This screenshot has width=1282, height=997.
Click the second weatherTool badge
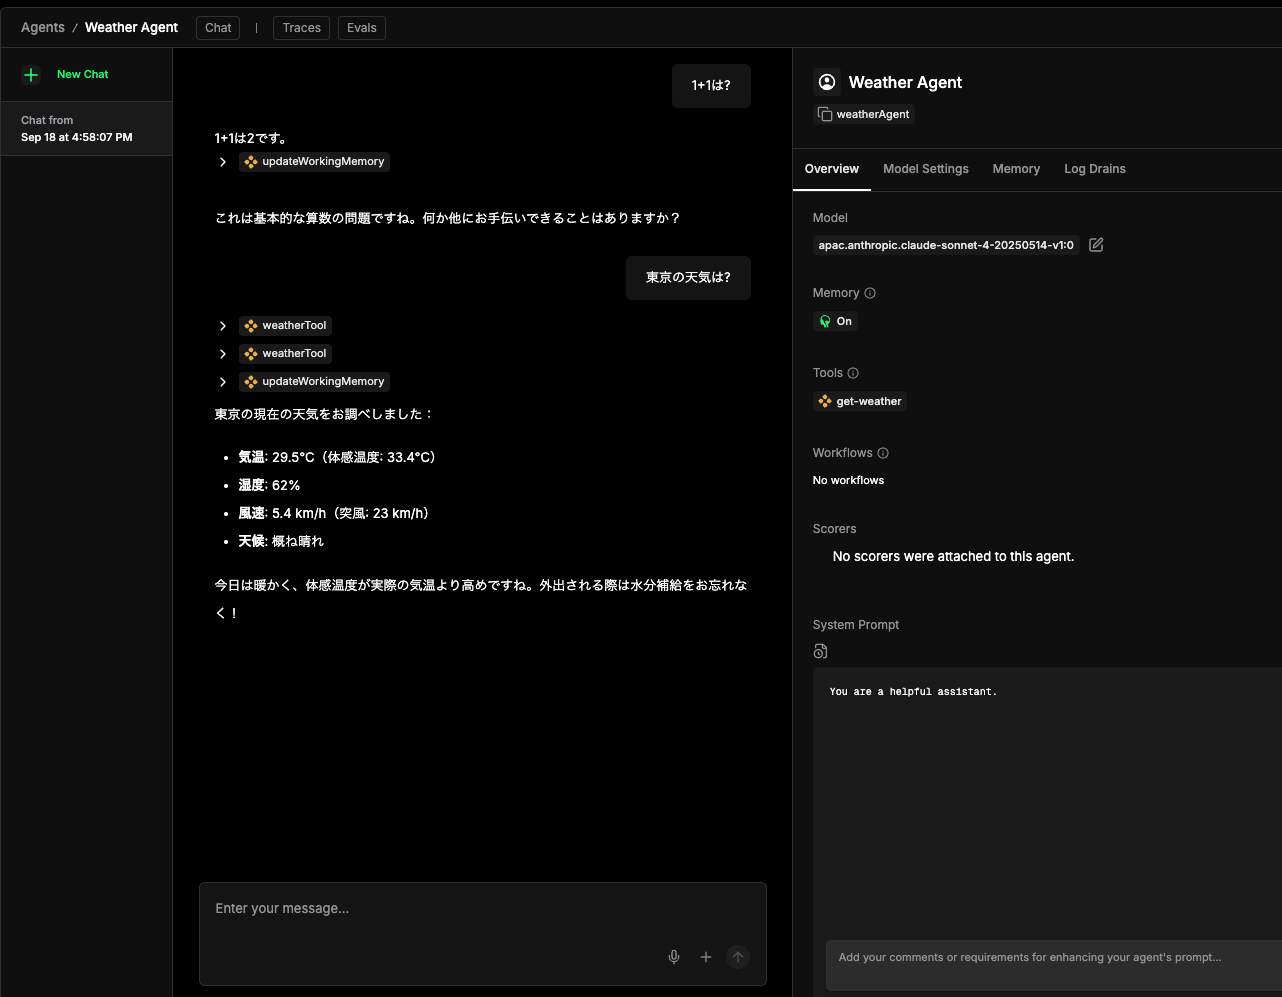[x=285, y=354]
